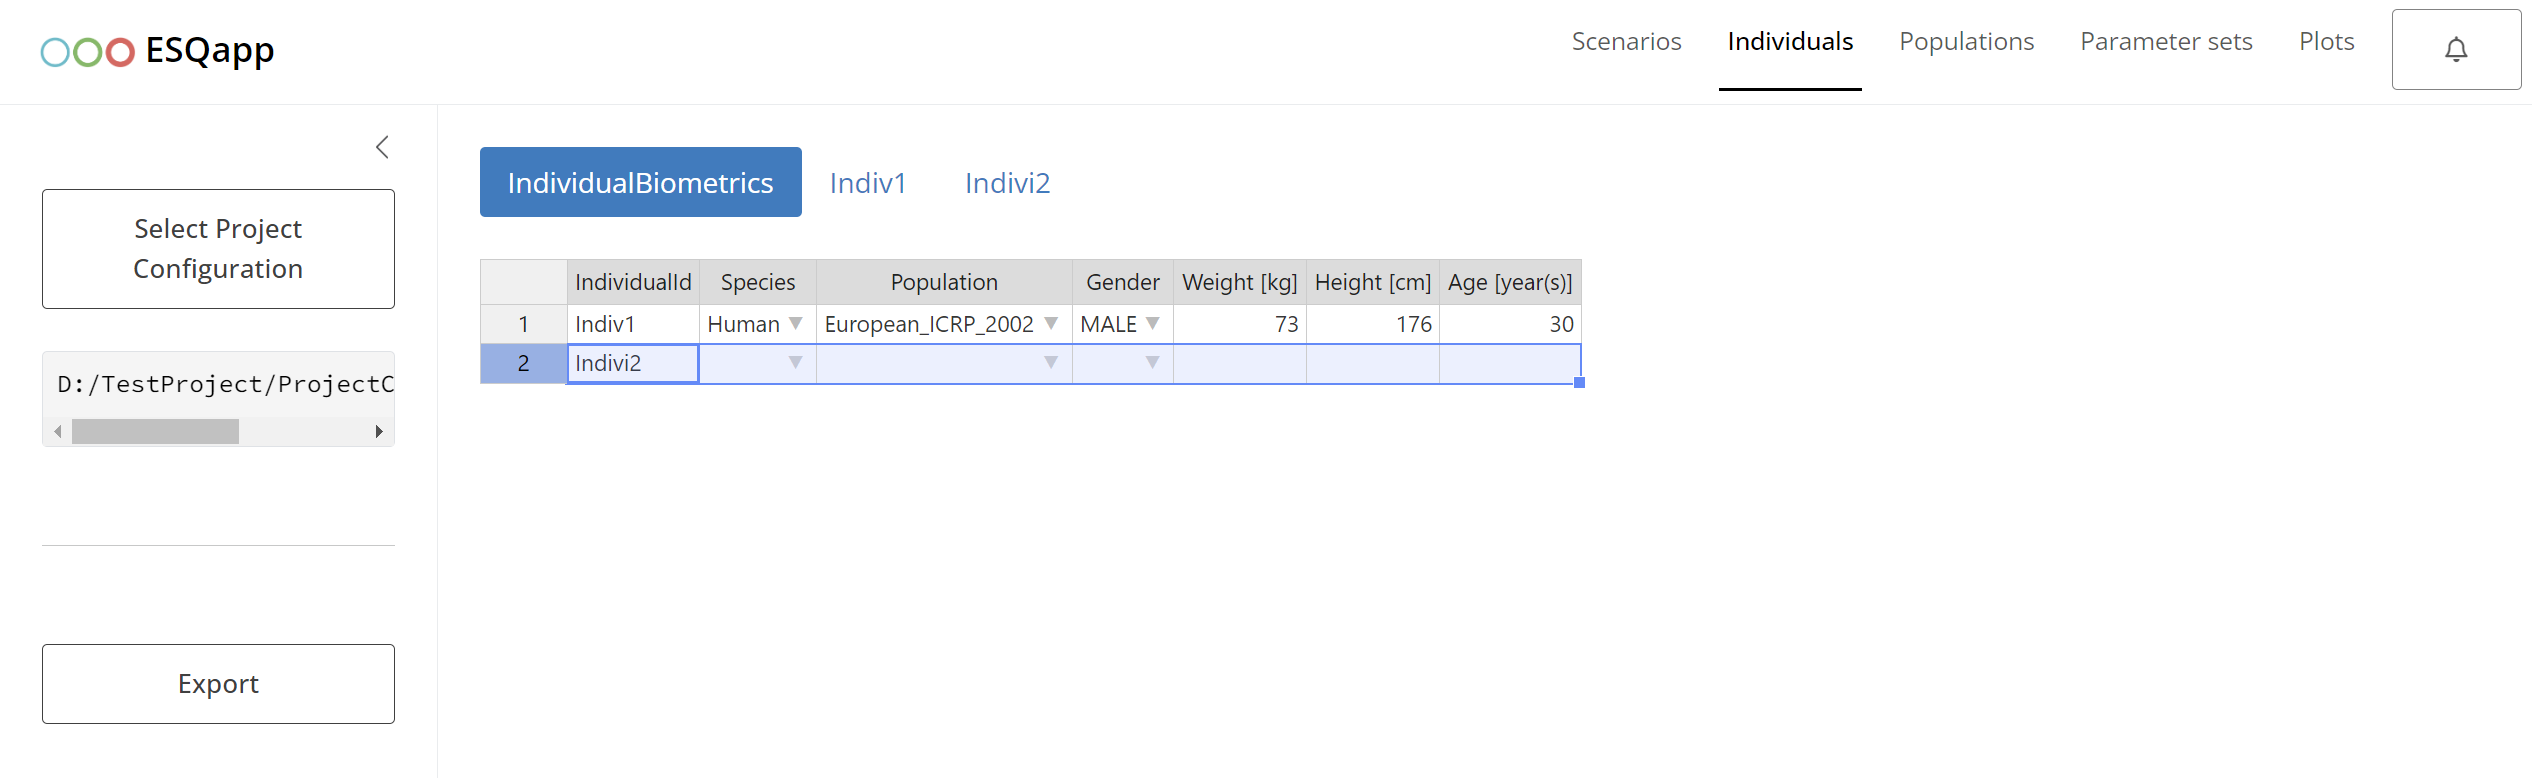Open Gender dropdown for Indivi2 row
The image size is (2532, 778).
point(1153,362)
